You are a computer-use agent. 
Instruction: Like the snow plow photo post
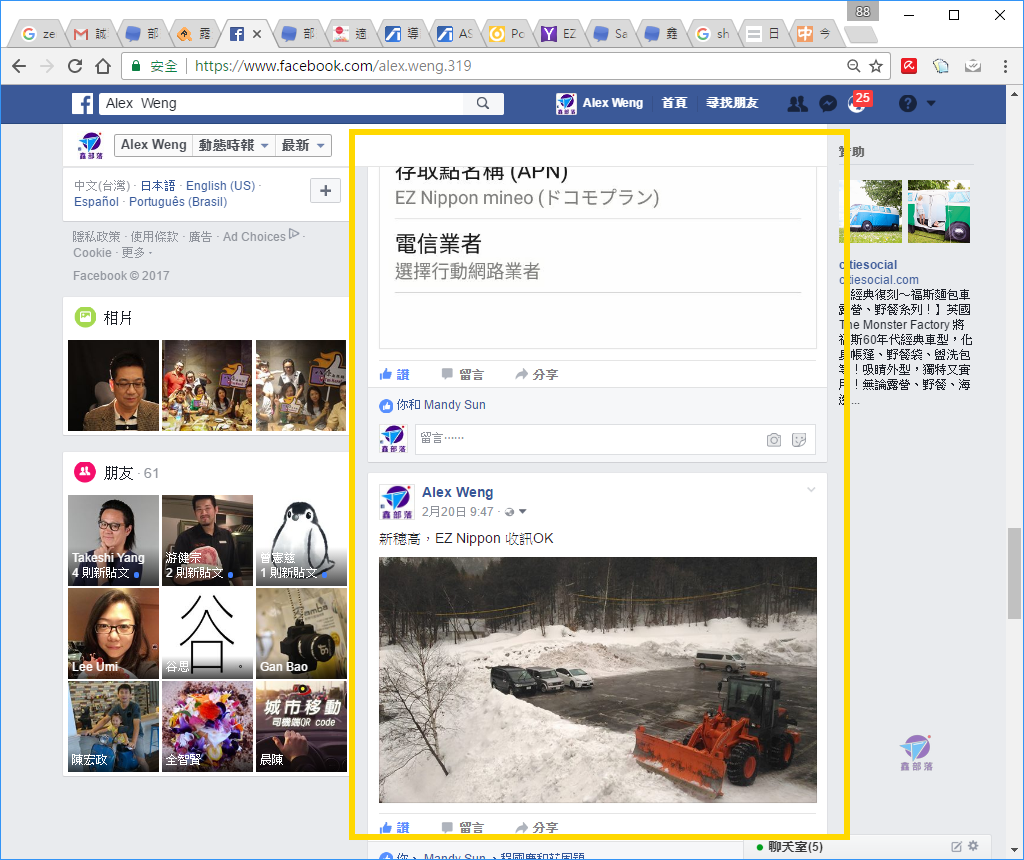tap(394, 827)
